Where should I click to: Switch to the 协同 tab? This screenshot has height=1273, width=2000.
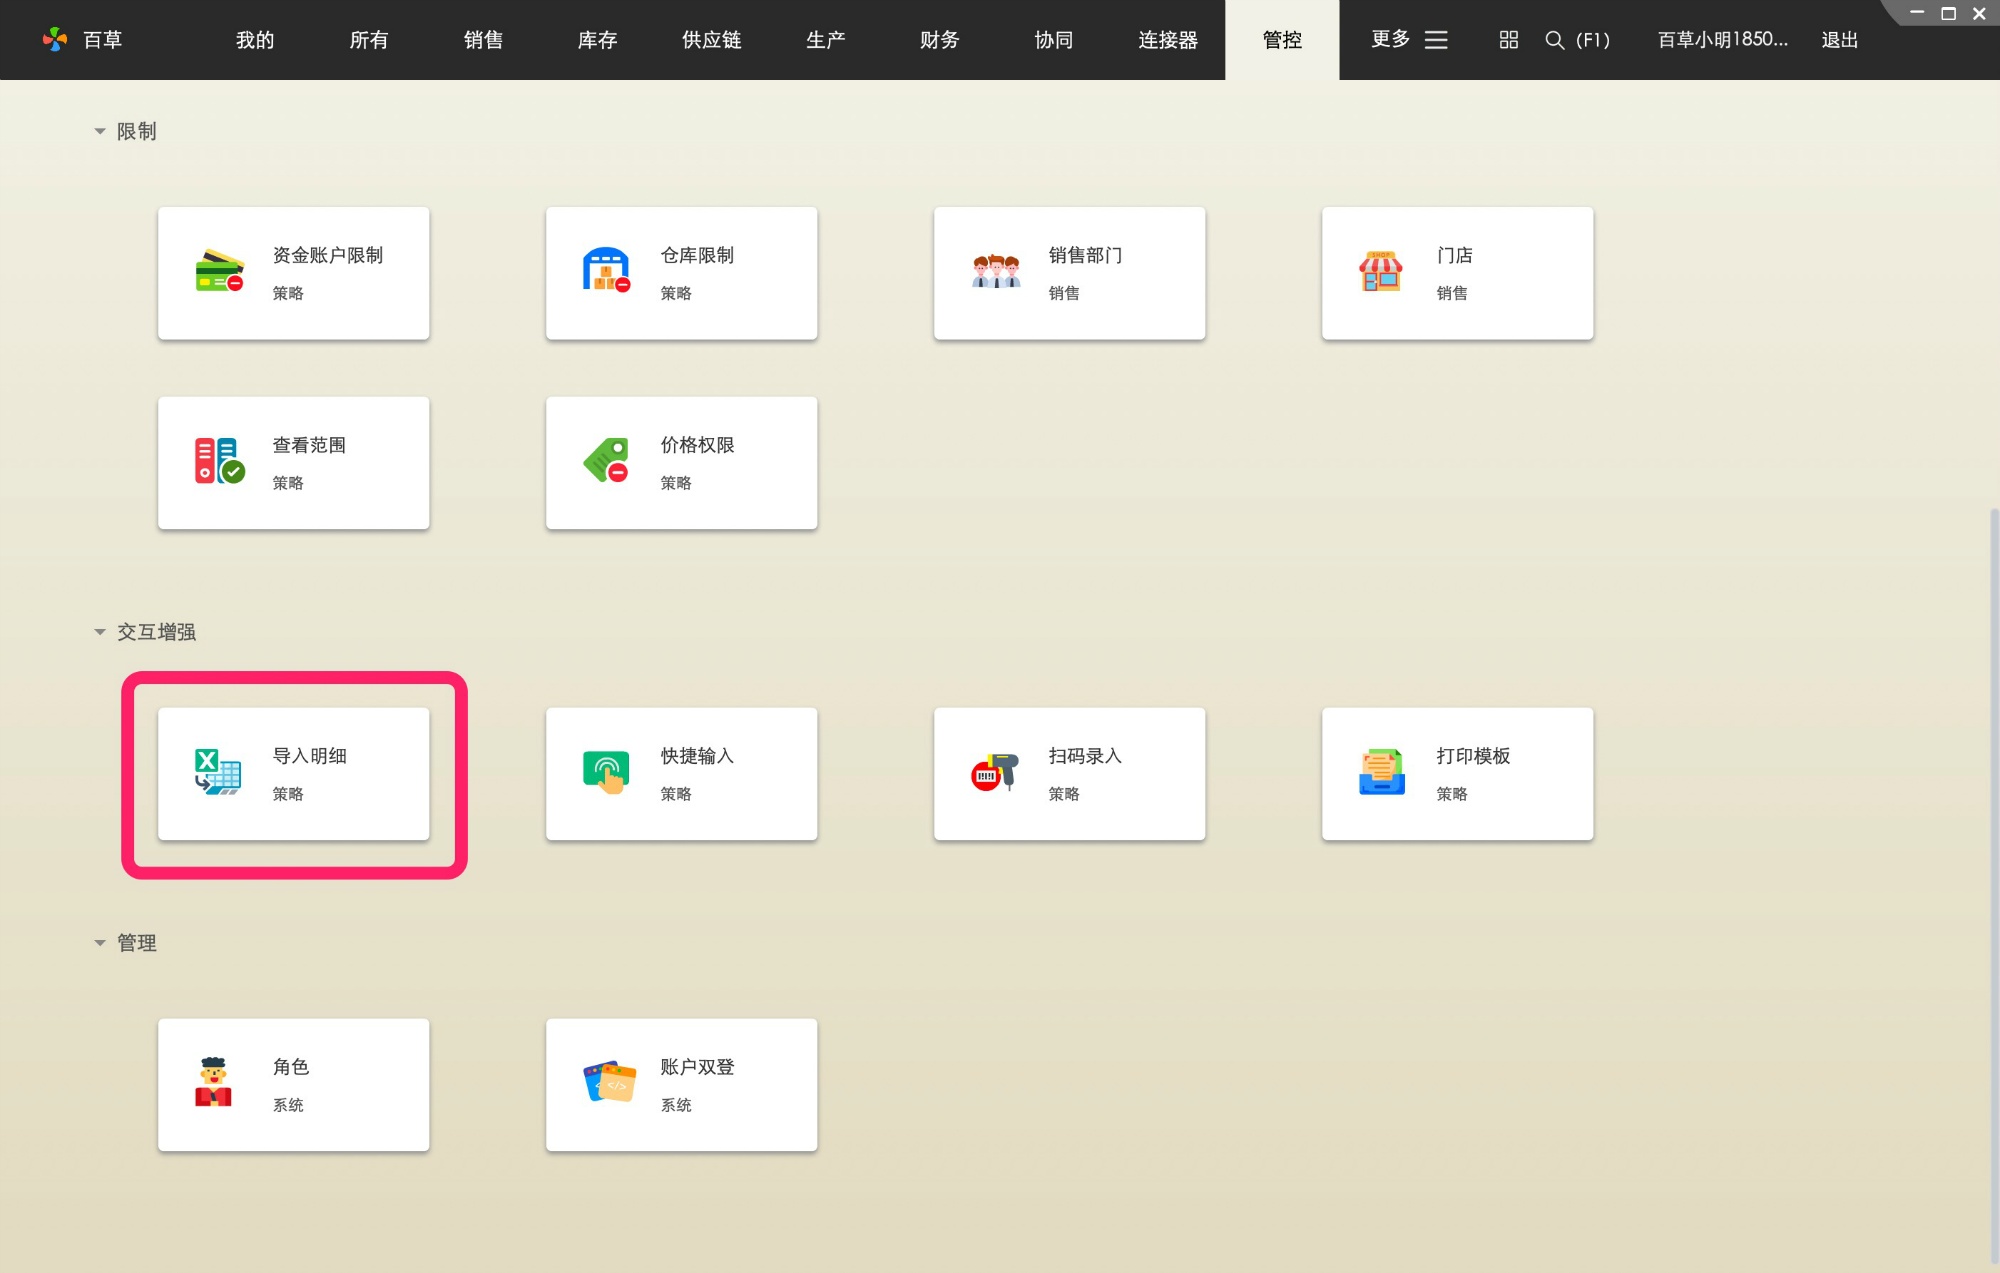[x=1053, y=40]
